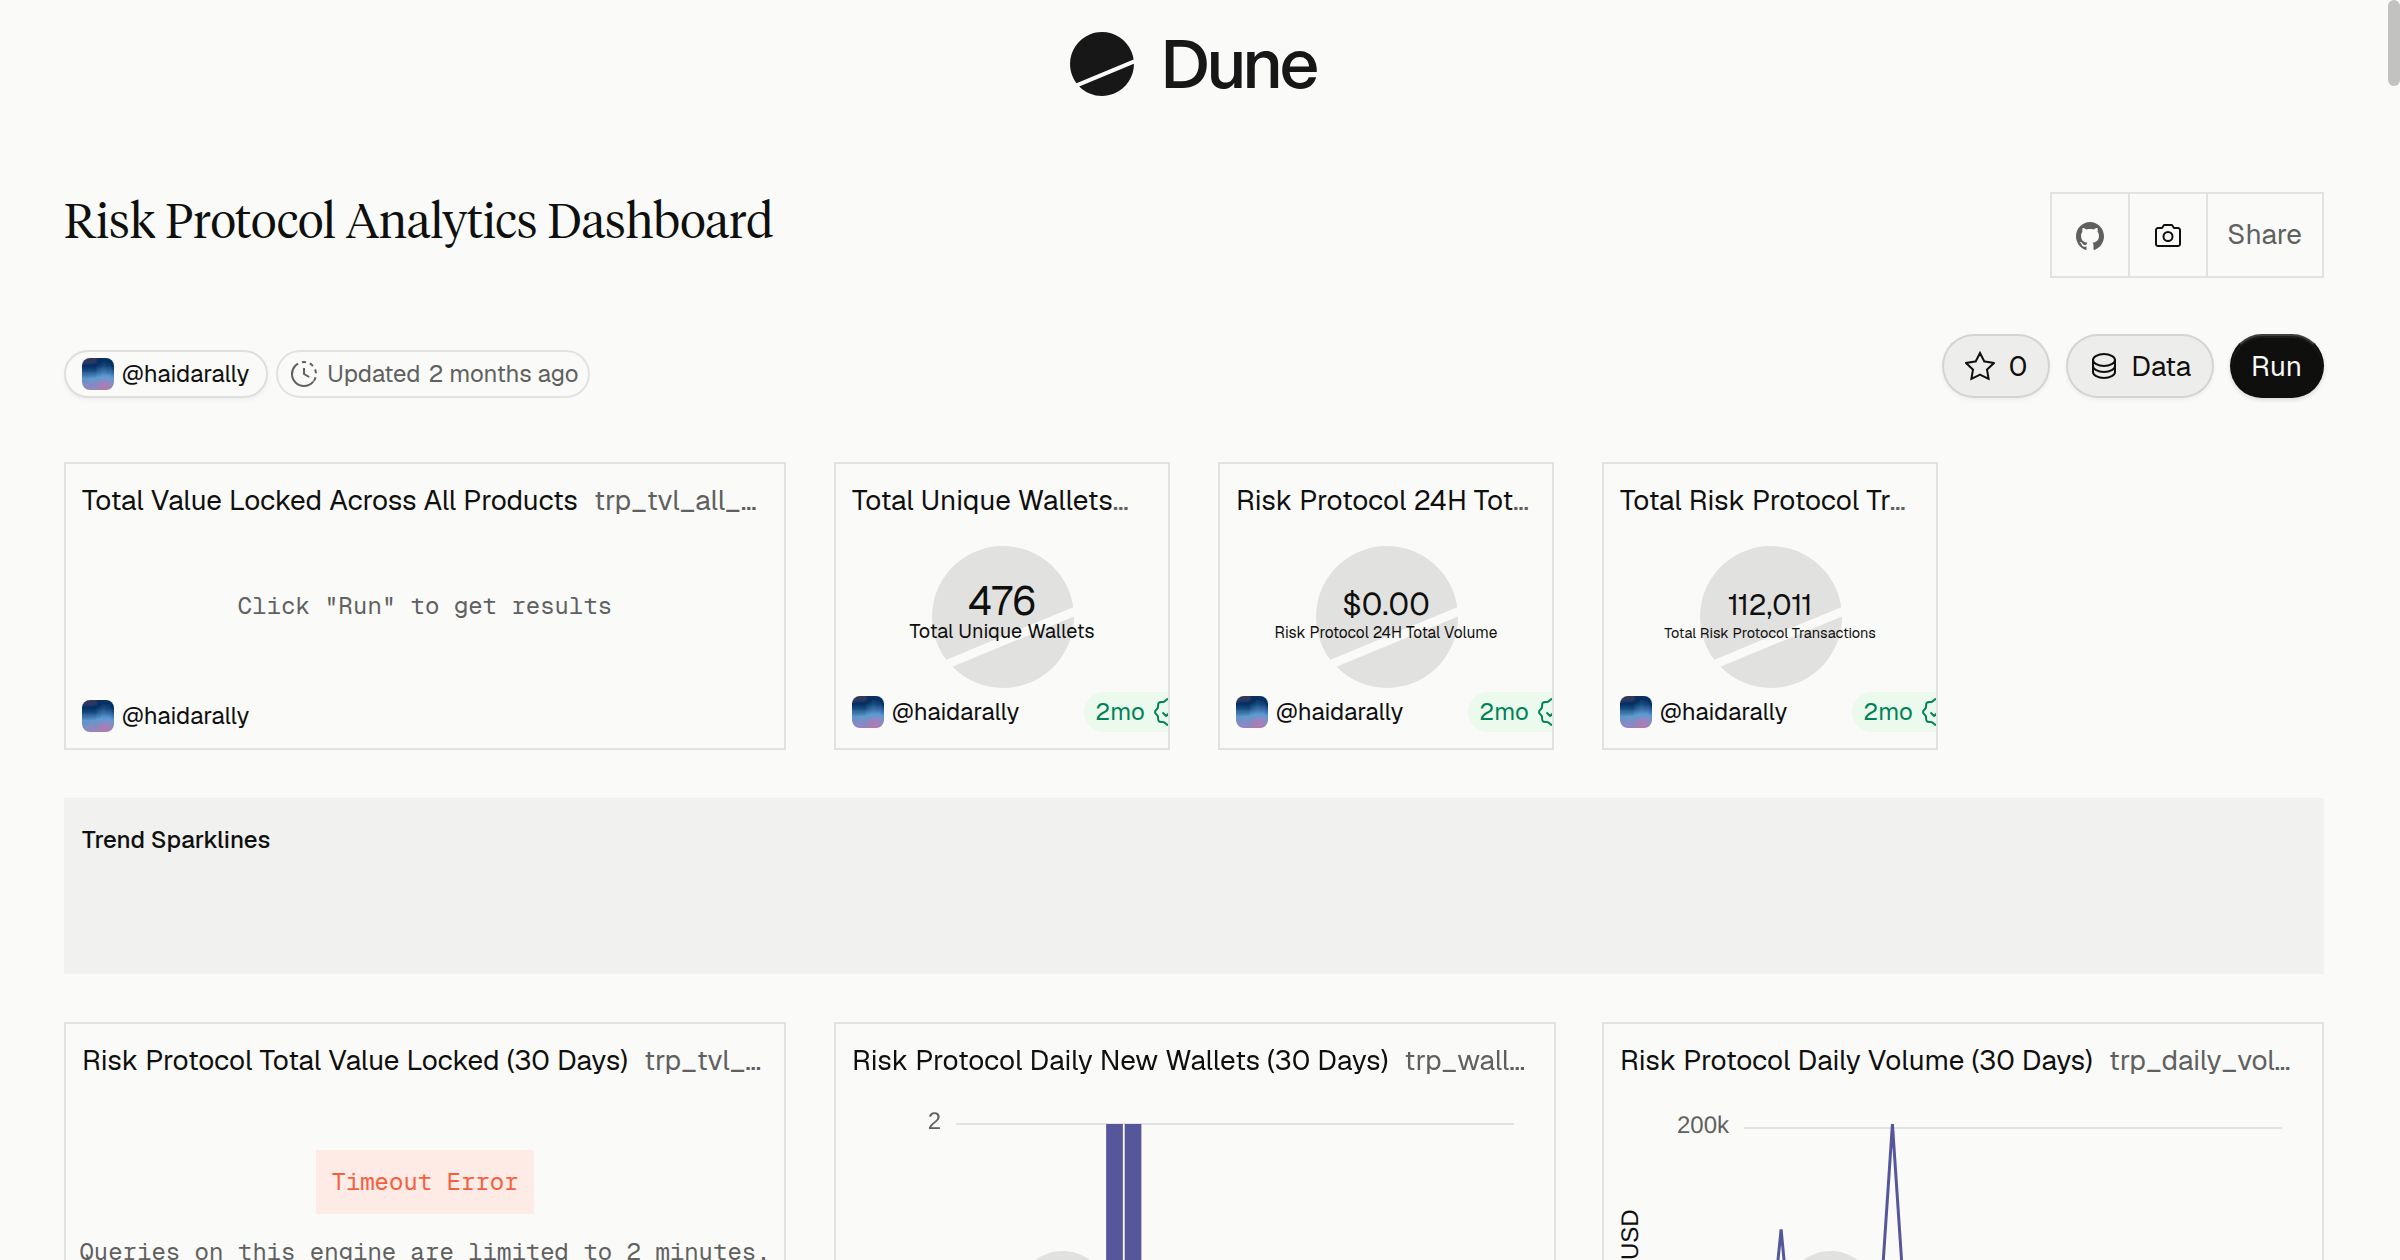
Task: Click the Dune logo icon
Action: click(x=1101, y=64)
